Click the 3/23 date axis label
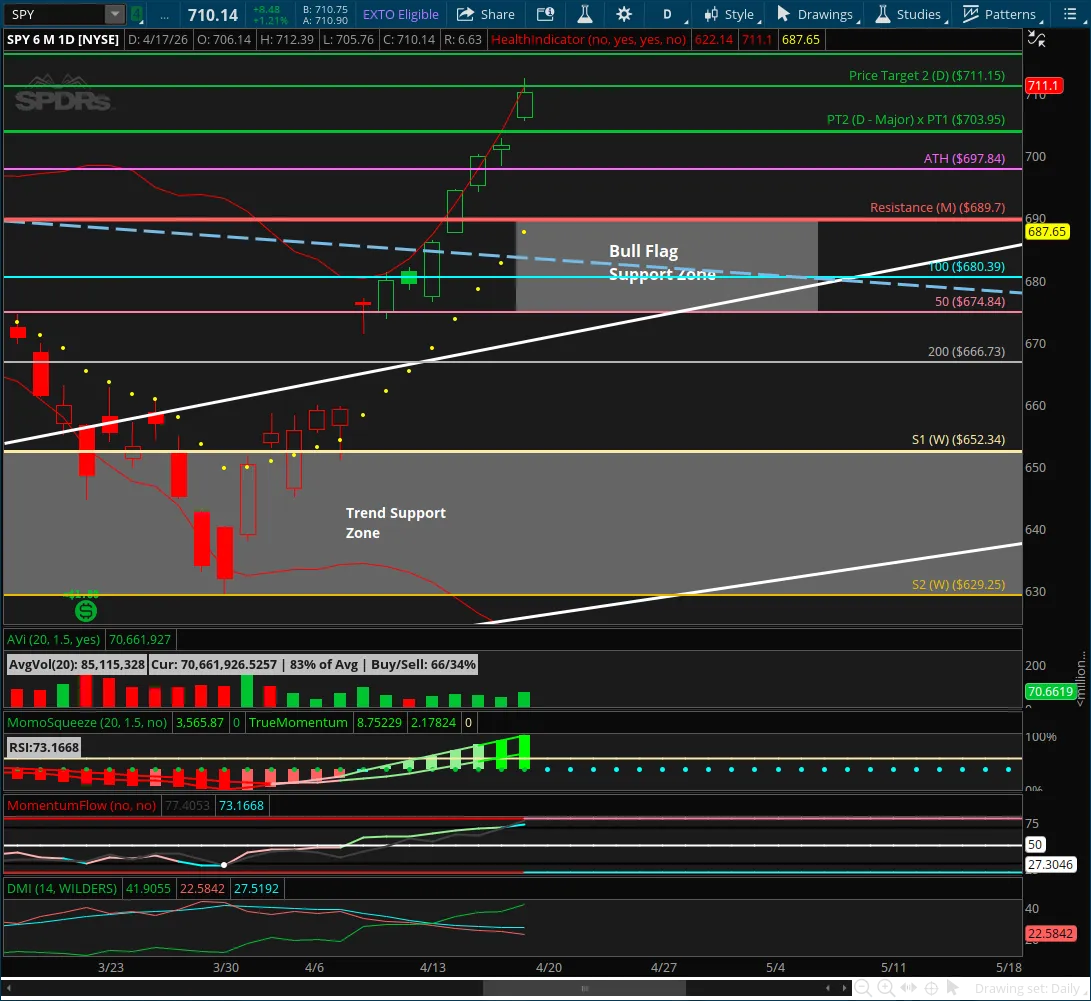 point(111,968)
